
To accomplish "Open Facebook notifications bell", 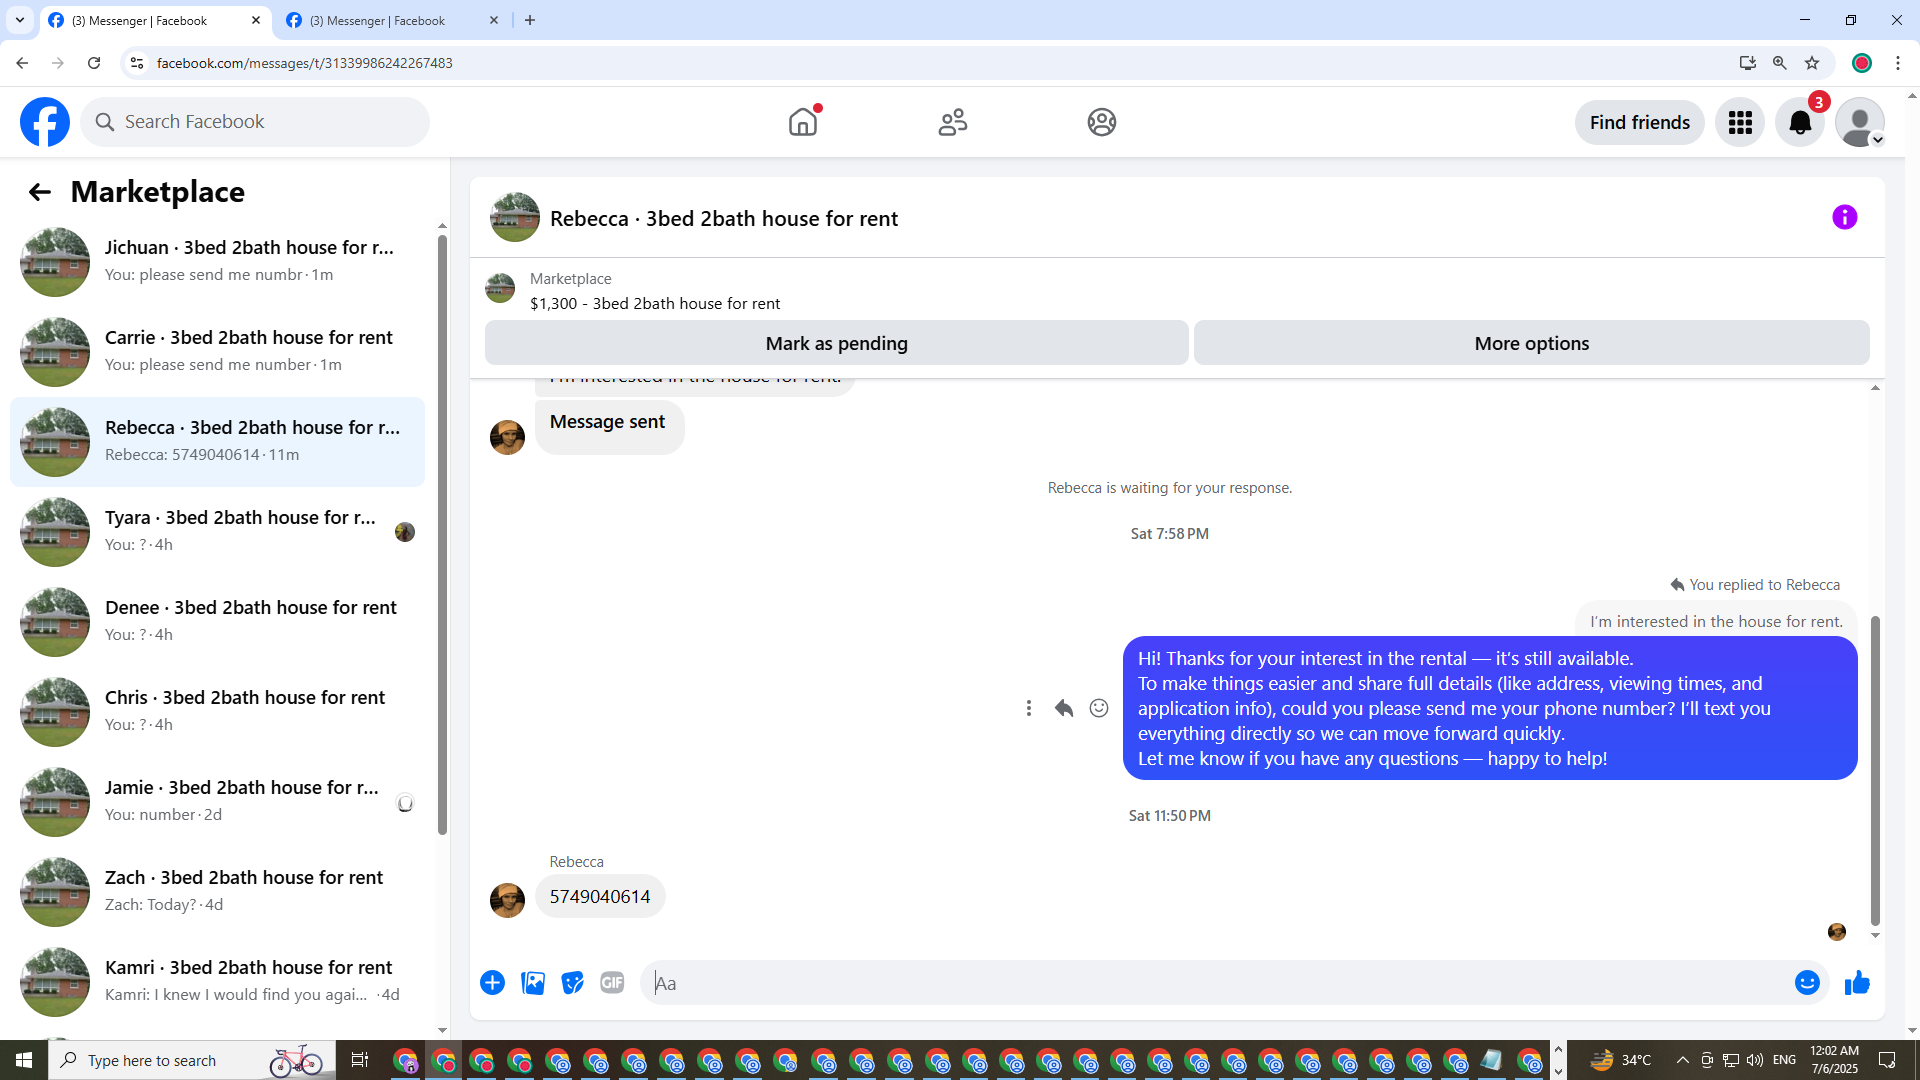I will 1799,122.
